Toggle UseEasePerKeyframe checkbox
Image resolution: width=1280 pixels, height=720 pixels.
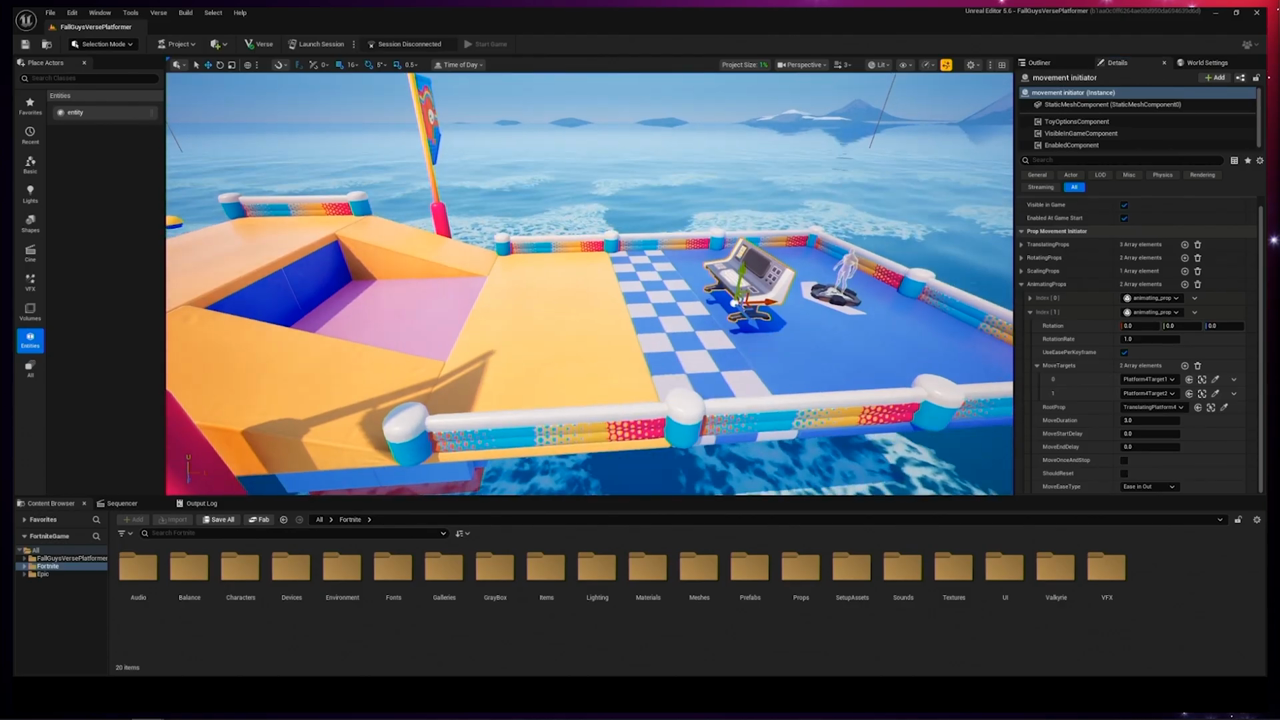click(x=1124, y=352)
